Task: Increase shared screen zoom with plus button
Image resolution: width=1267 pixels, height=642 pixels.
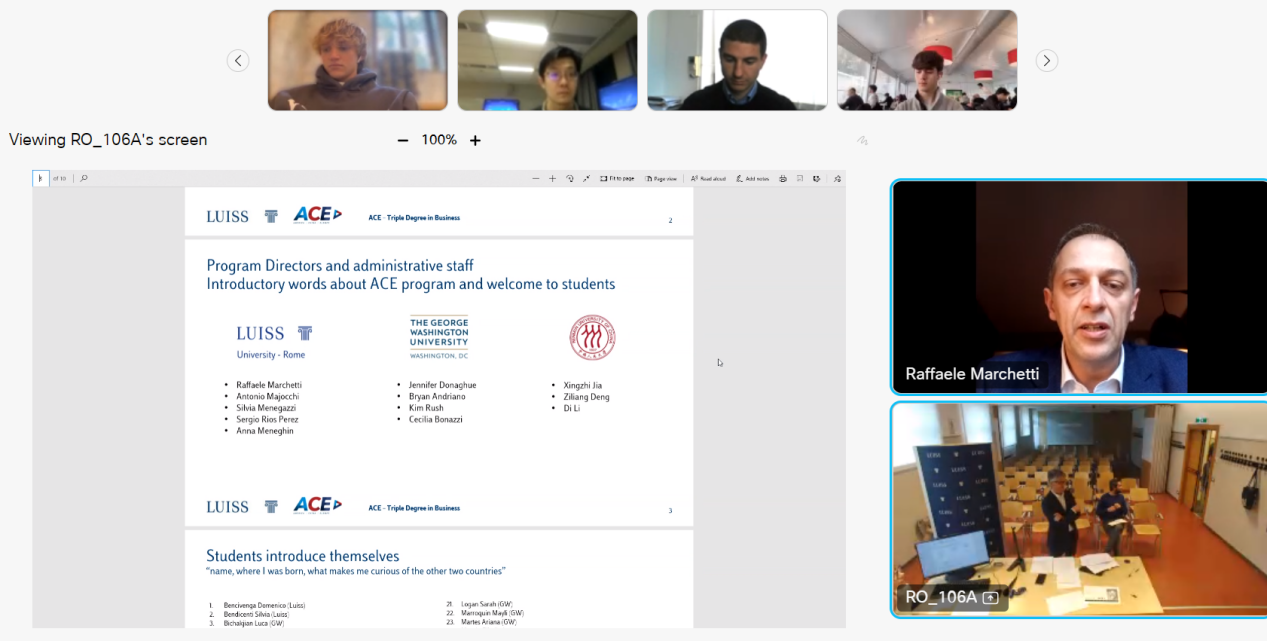Action: (x=475, y=141)
